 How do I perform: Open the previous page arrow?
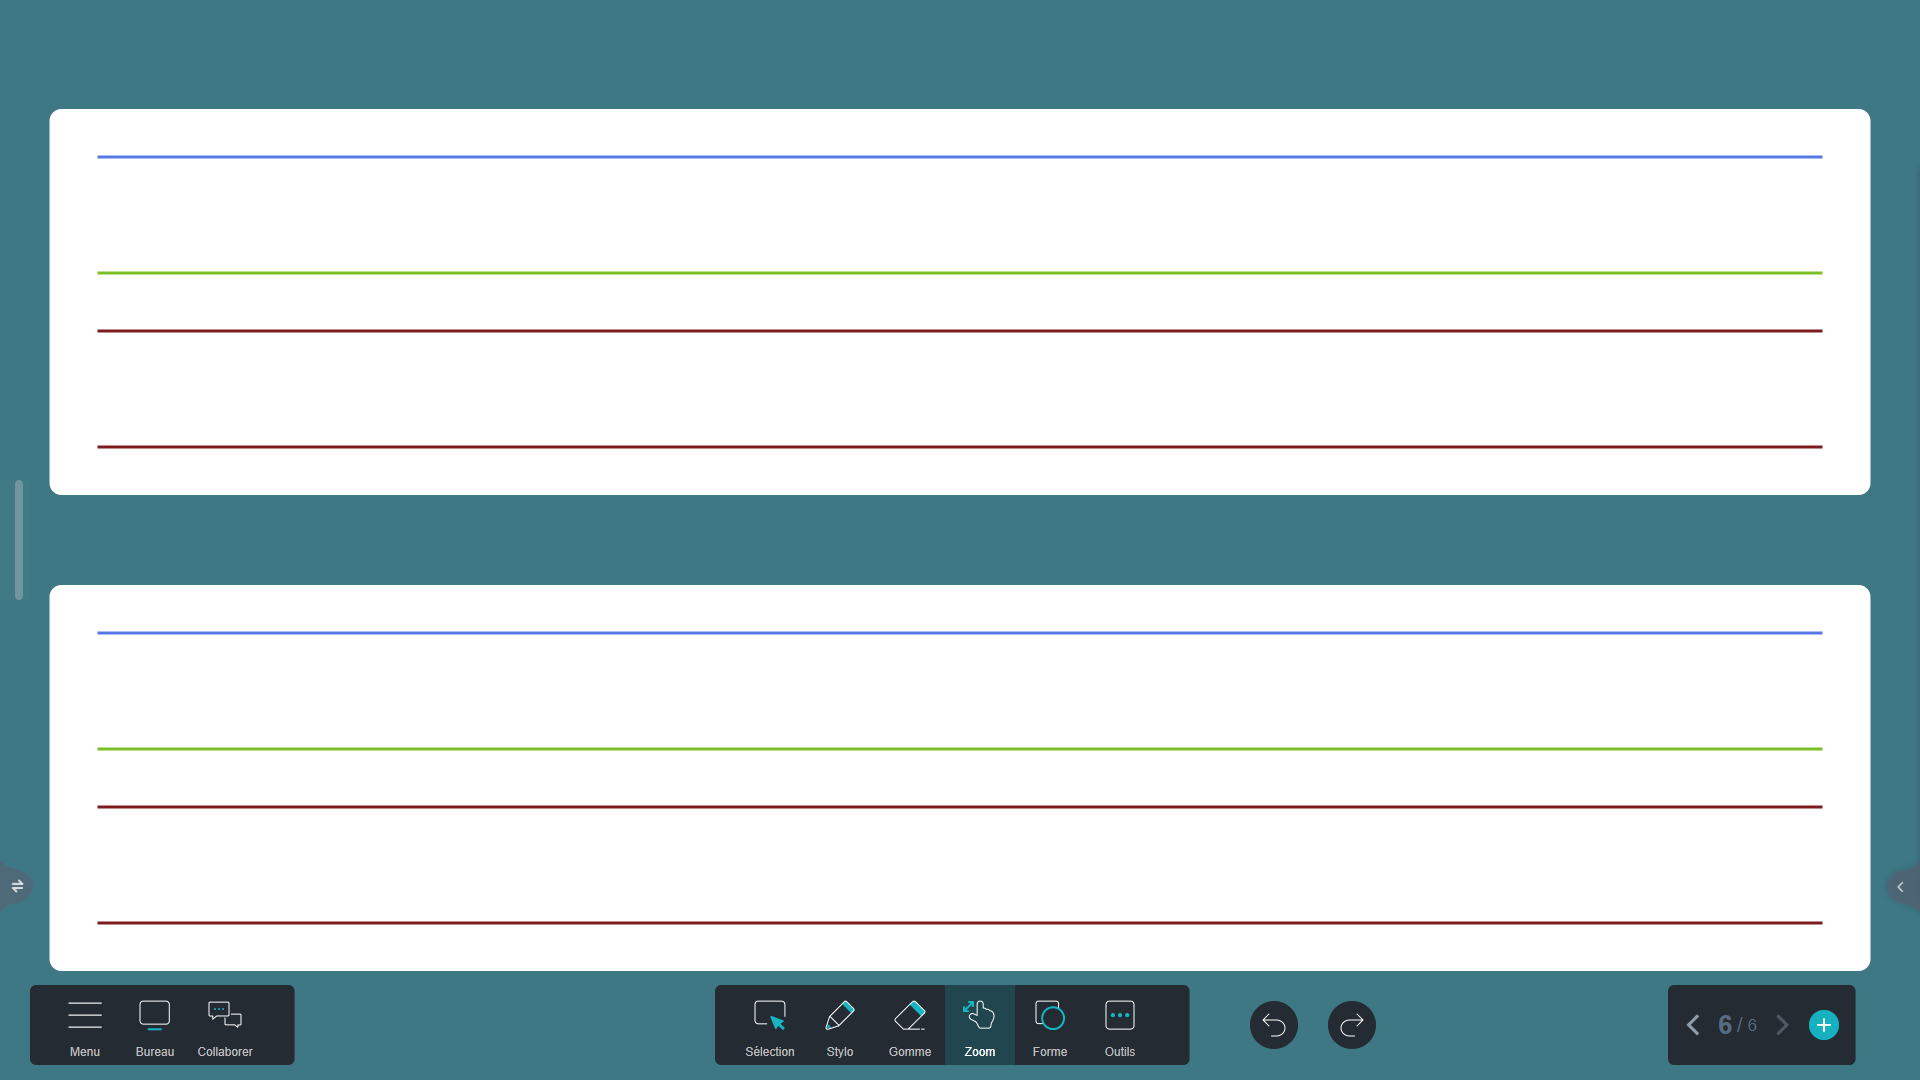(x=1693, y=1025)
